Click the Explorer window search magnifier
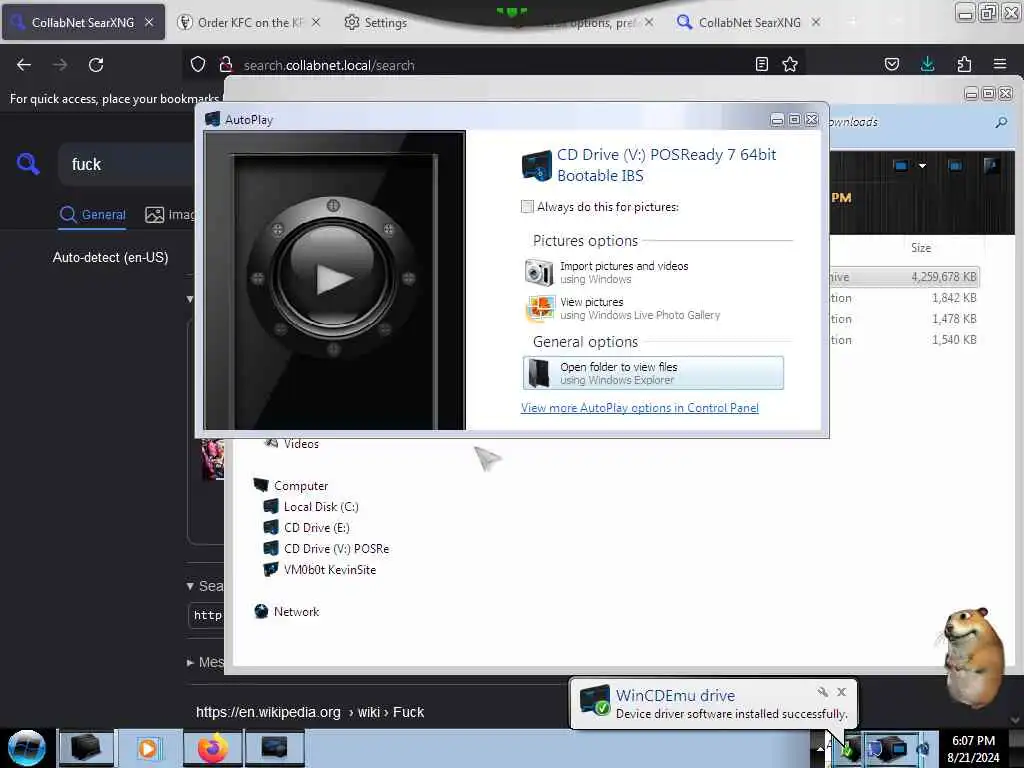 (x=1001, y=122)
